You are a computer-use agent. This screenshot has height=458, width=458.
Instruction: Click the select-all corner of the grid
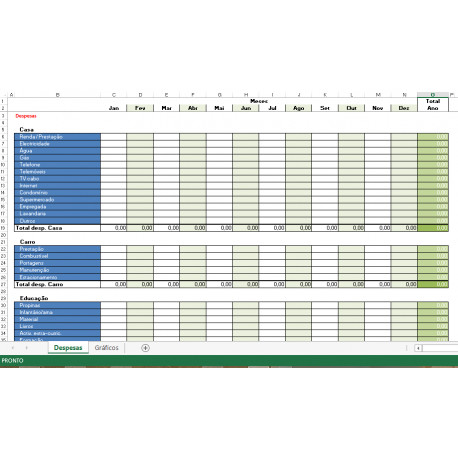pyautogui.click(x=3, y=95)
